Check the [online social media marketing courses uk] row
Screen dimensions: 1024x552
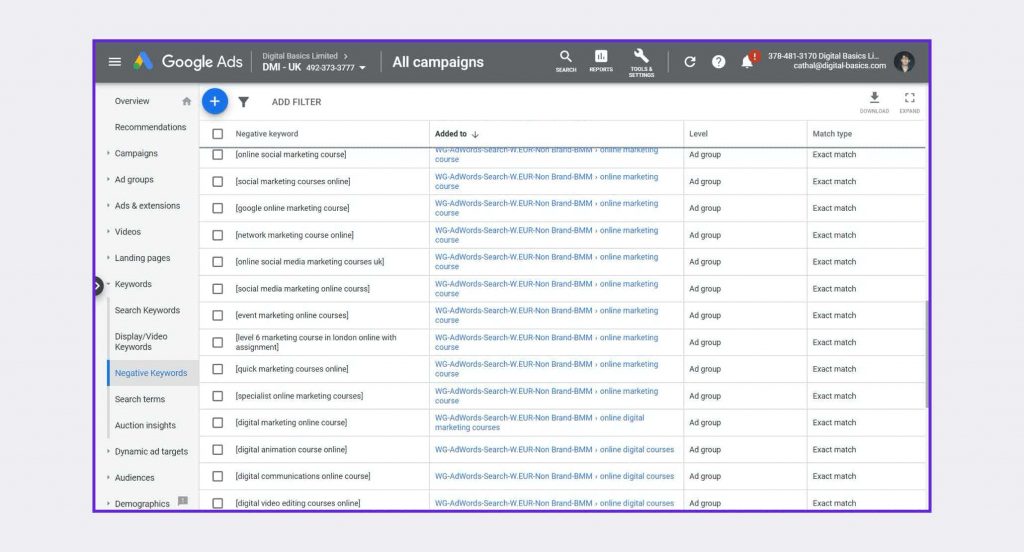point(217,262)
